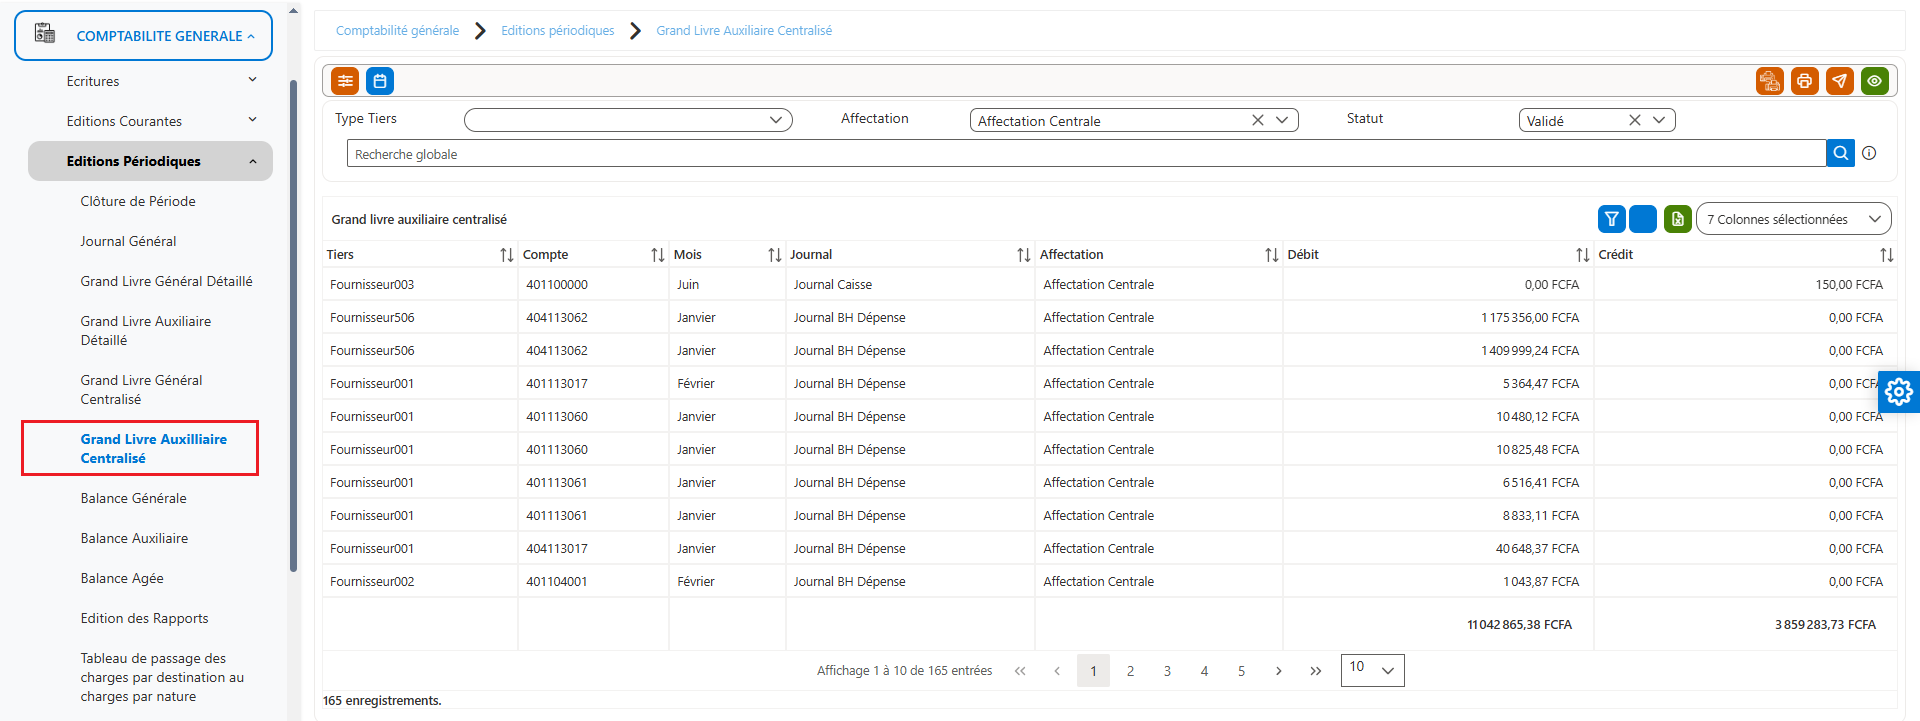Sort by the Tiers column arrows
The image size is (1920, 721).
(507, 255)
